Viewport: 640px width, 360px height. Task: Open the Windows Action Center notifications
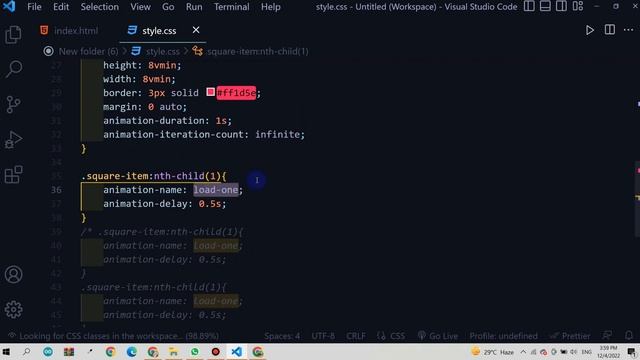(631, 352)
